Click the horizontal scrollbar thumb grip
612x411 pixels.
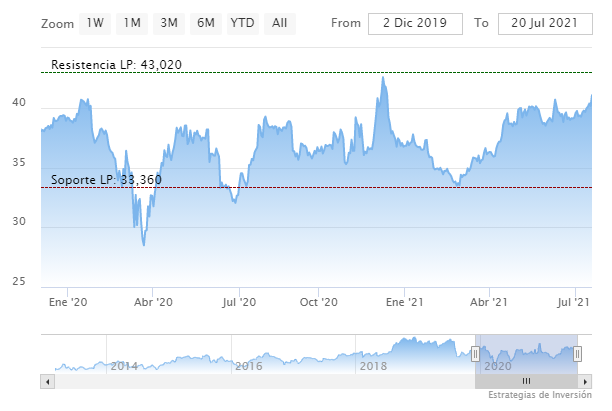(526, 381)
